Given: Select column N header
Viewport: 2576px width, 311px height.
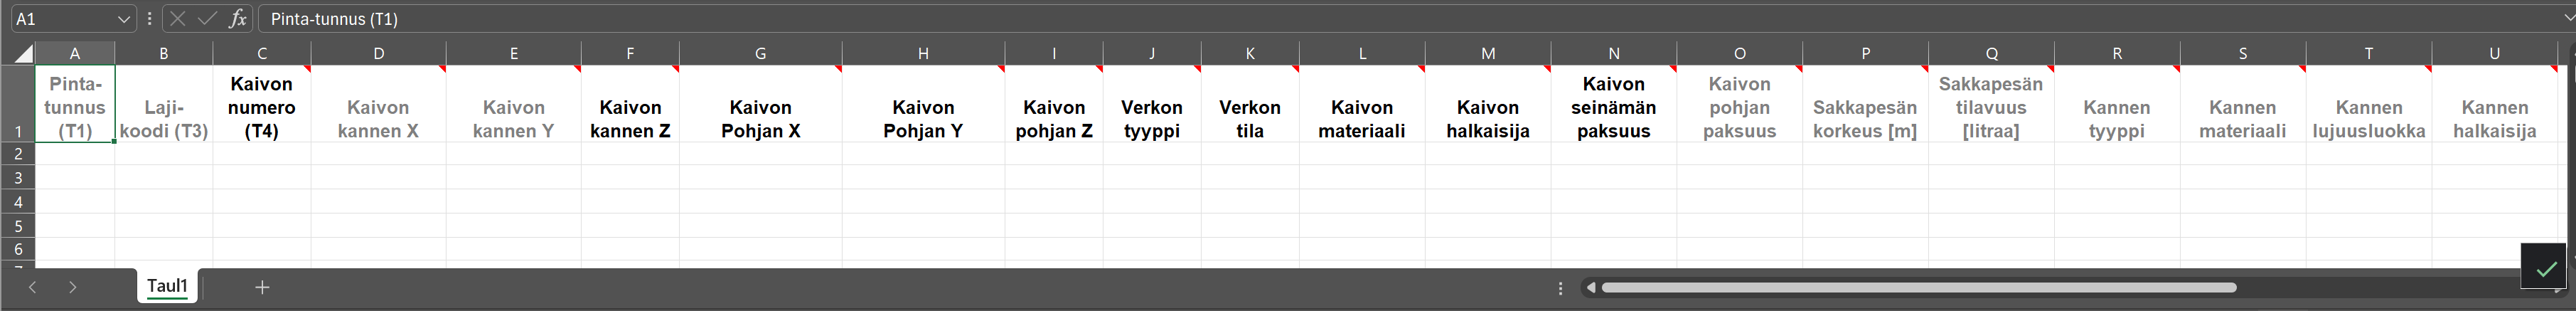Looking at the screenshot, I should coord(1613,54).
